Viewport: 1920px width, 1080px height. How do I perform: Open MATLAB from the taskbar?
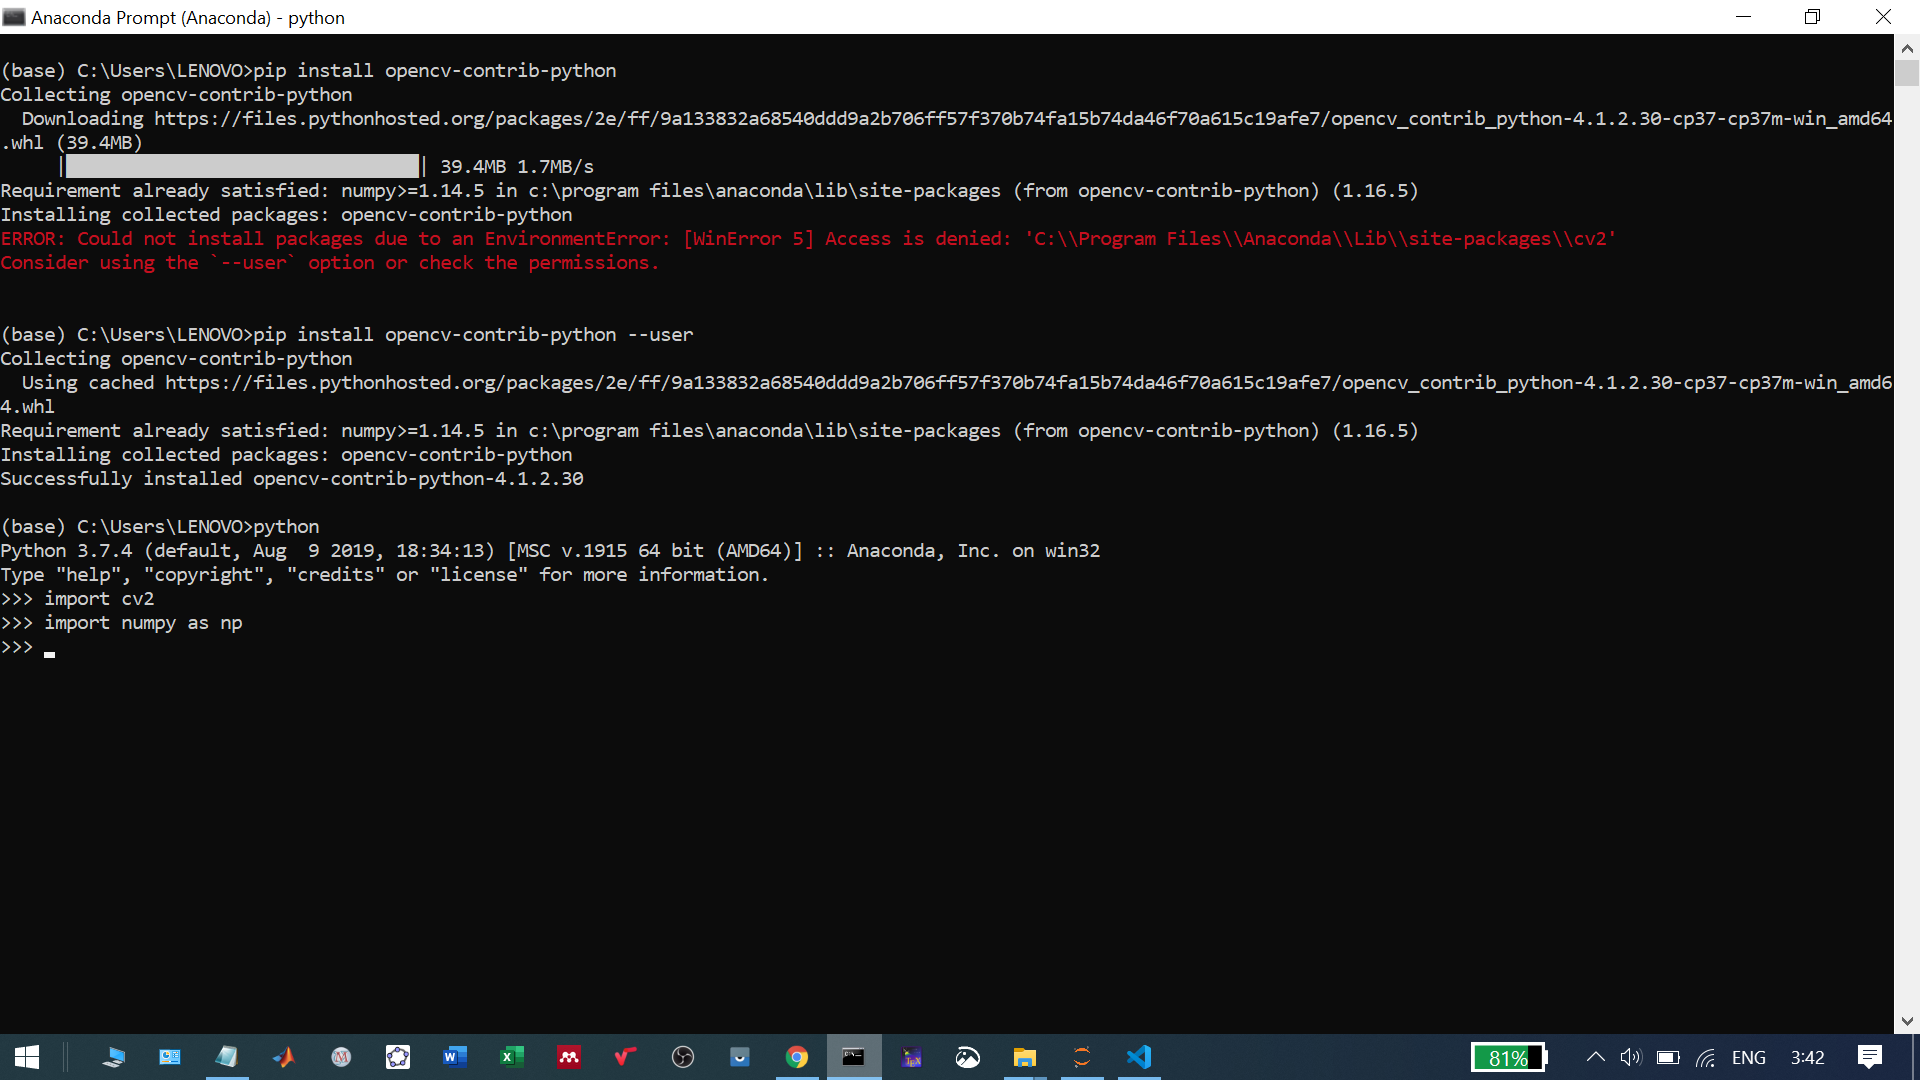point(284,1057)
